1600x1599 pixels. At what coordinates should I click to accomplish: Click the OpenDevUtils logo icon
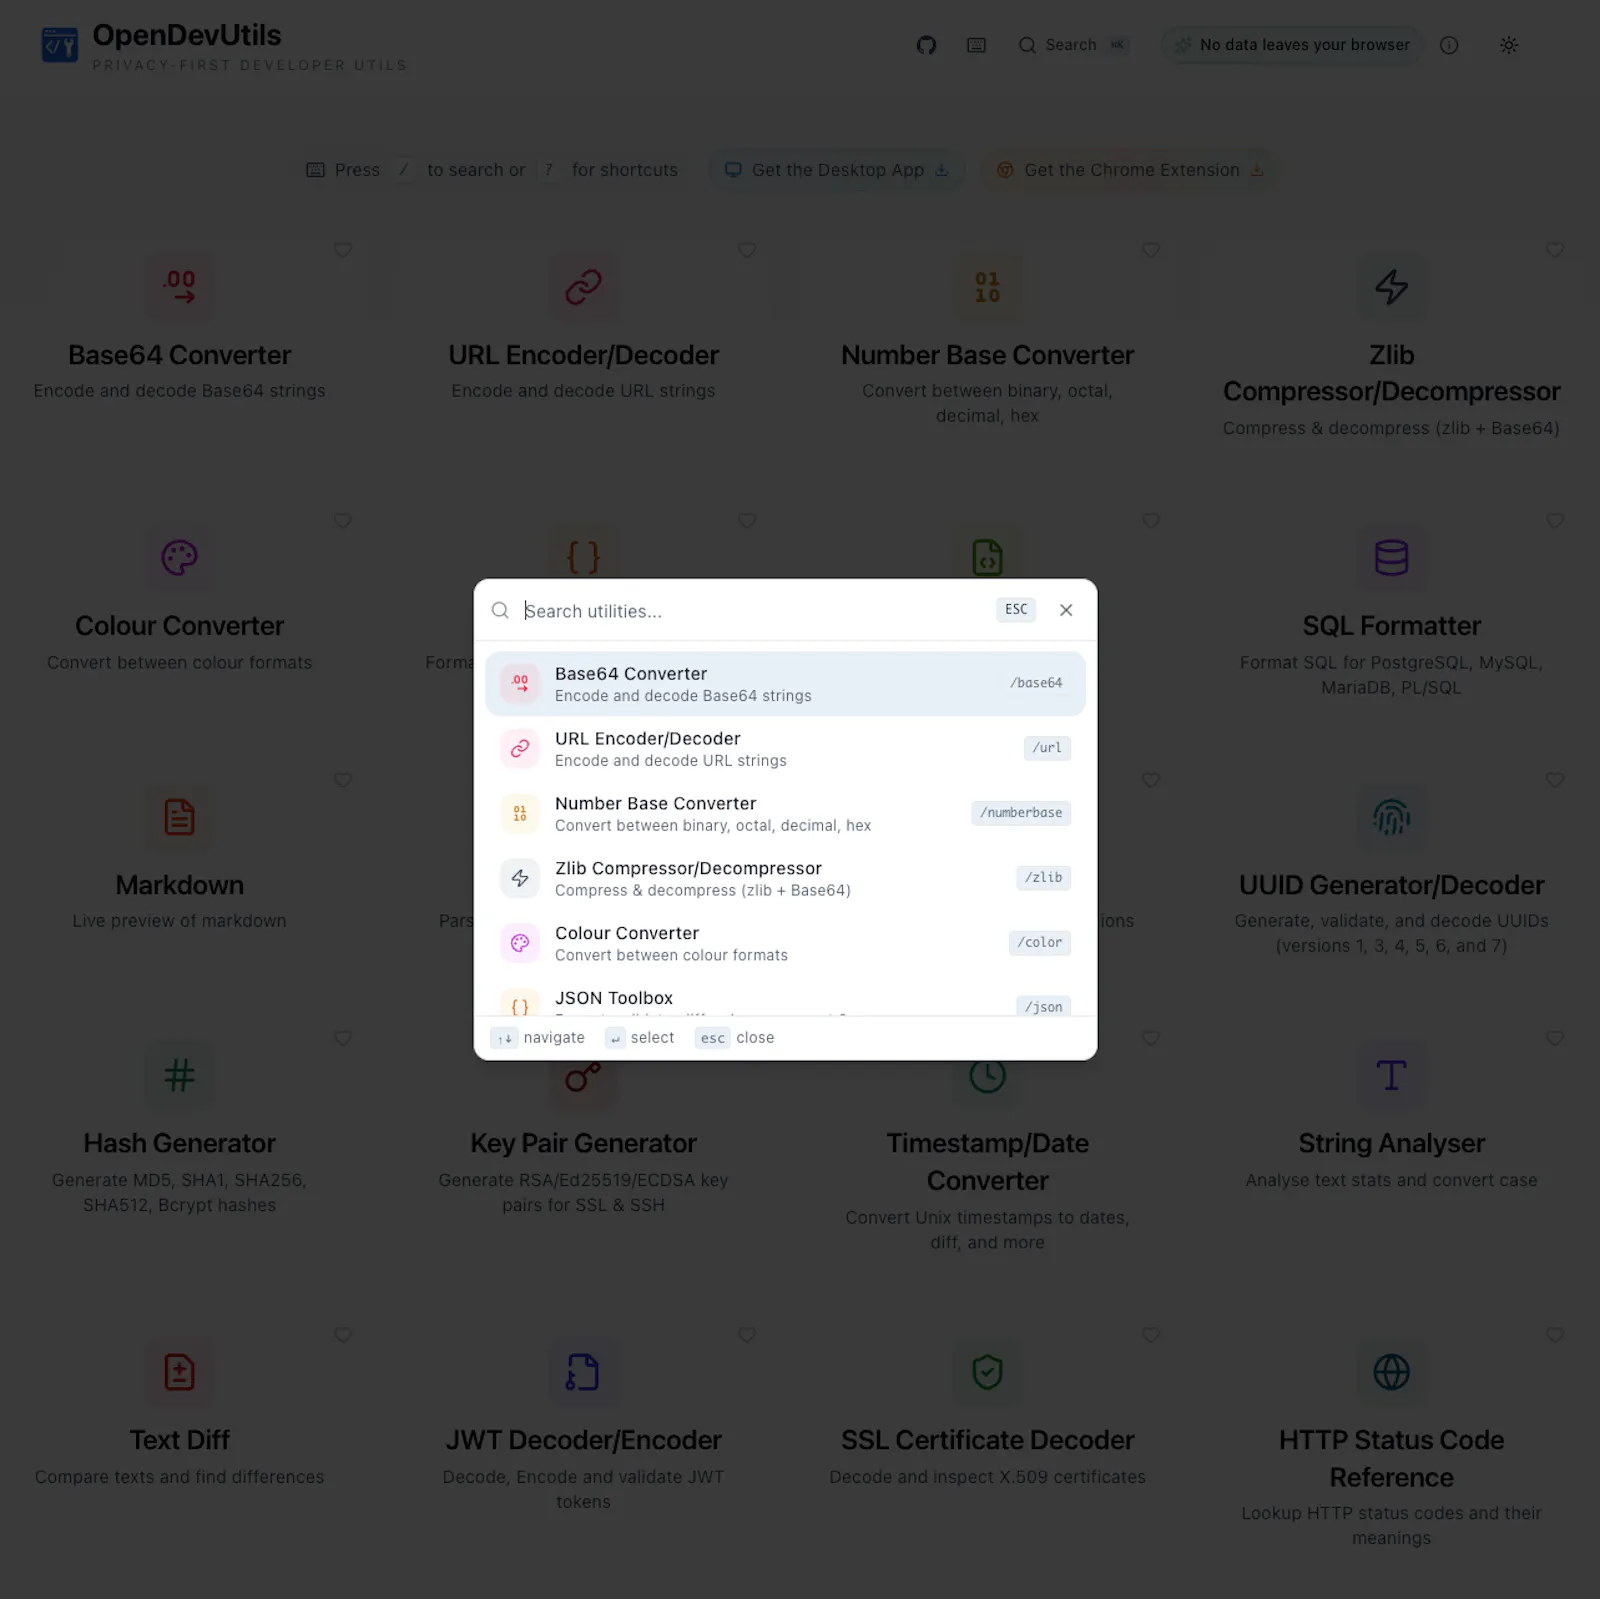point(60,45)
